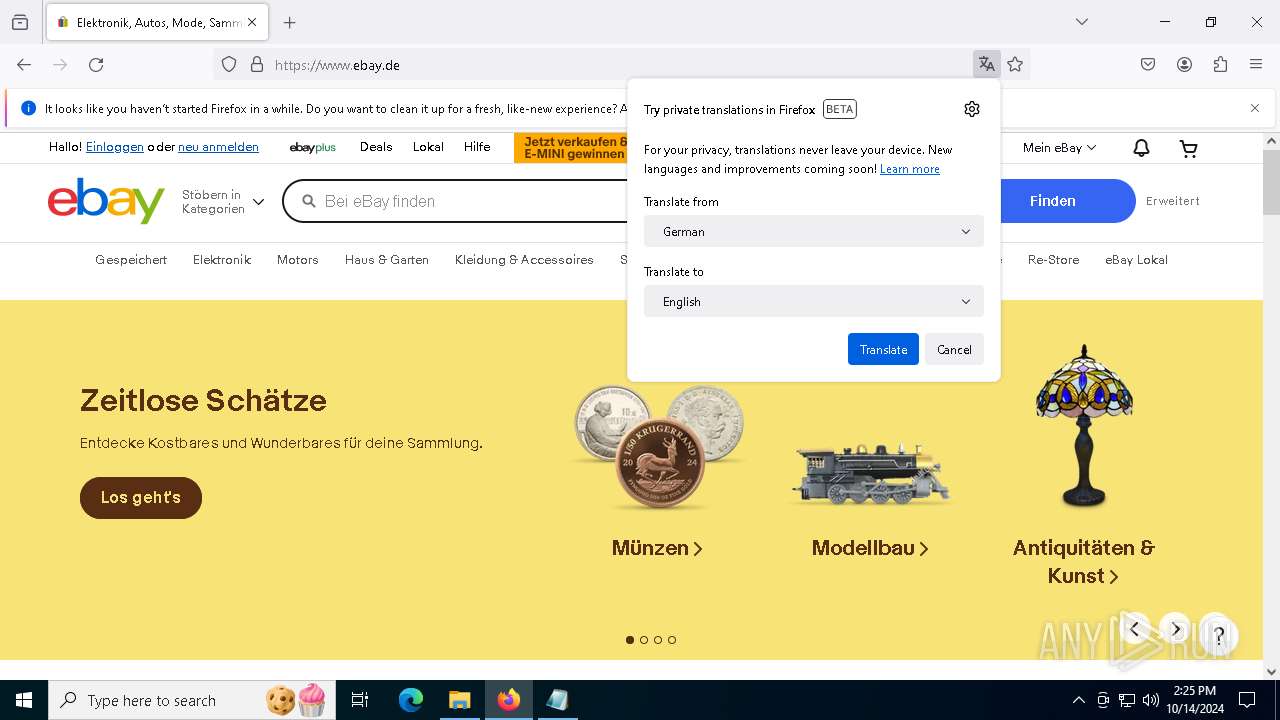Viewport: 1280px width, 720px height.
Task: Open a new tab with plus button
Action: (290, 22)
